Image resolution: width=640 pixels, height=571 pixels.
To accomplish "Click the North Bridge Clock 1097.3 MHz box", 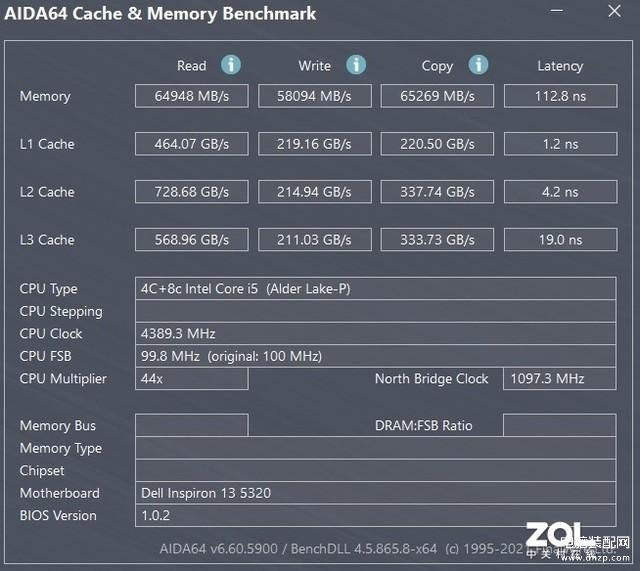I will pyautogui.click(x=560, y=379).
